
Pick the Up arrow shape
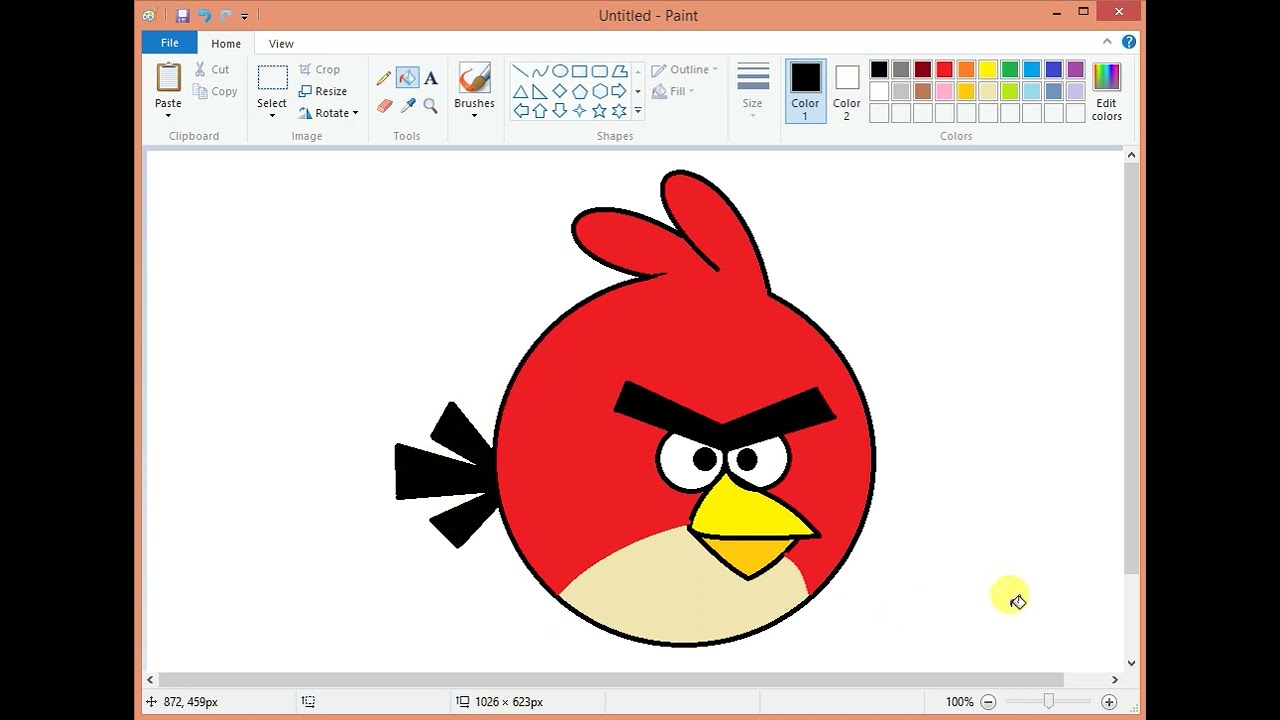coord(540,111)
